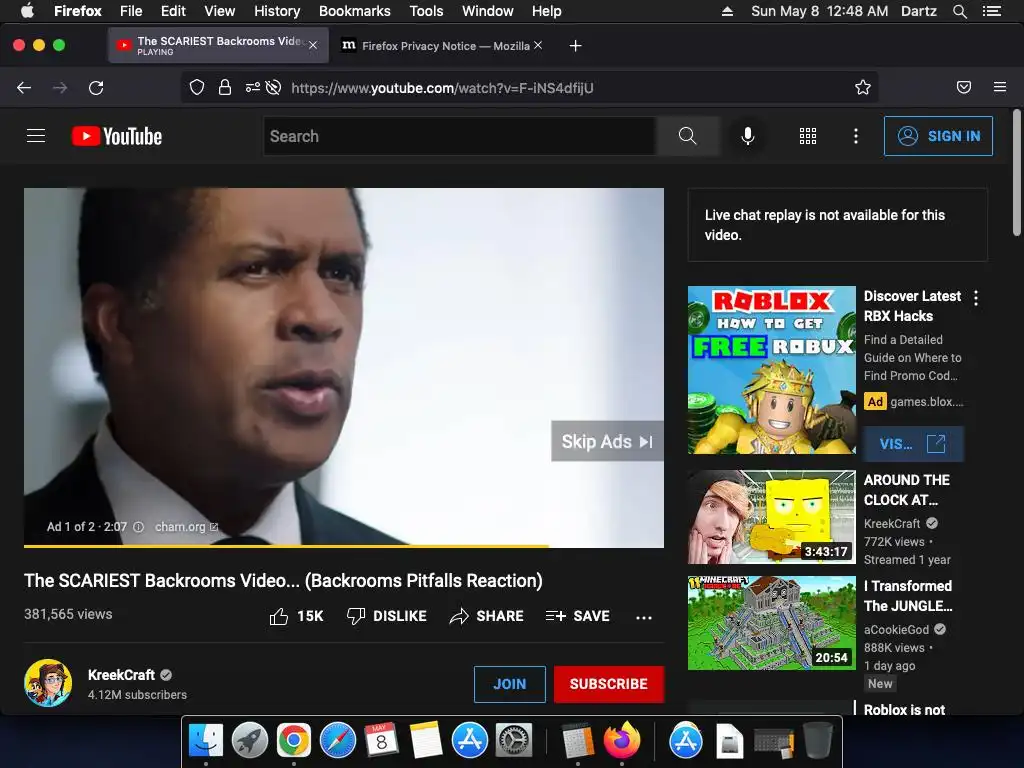
Task: Open Launchpad rocket in the Dock
Action: (249, 741)
